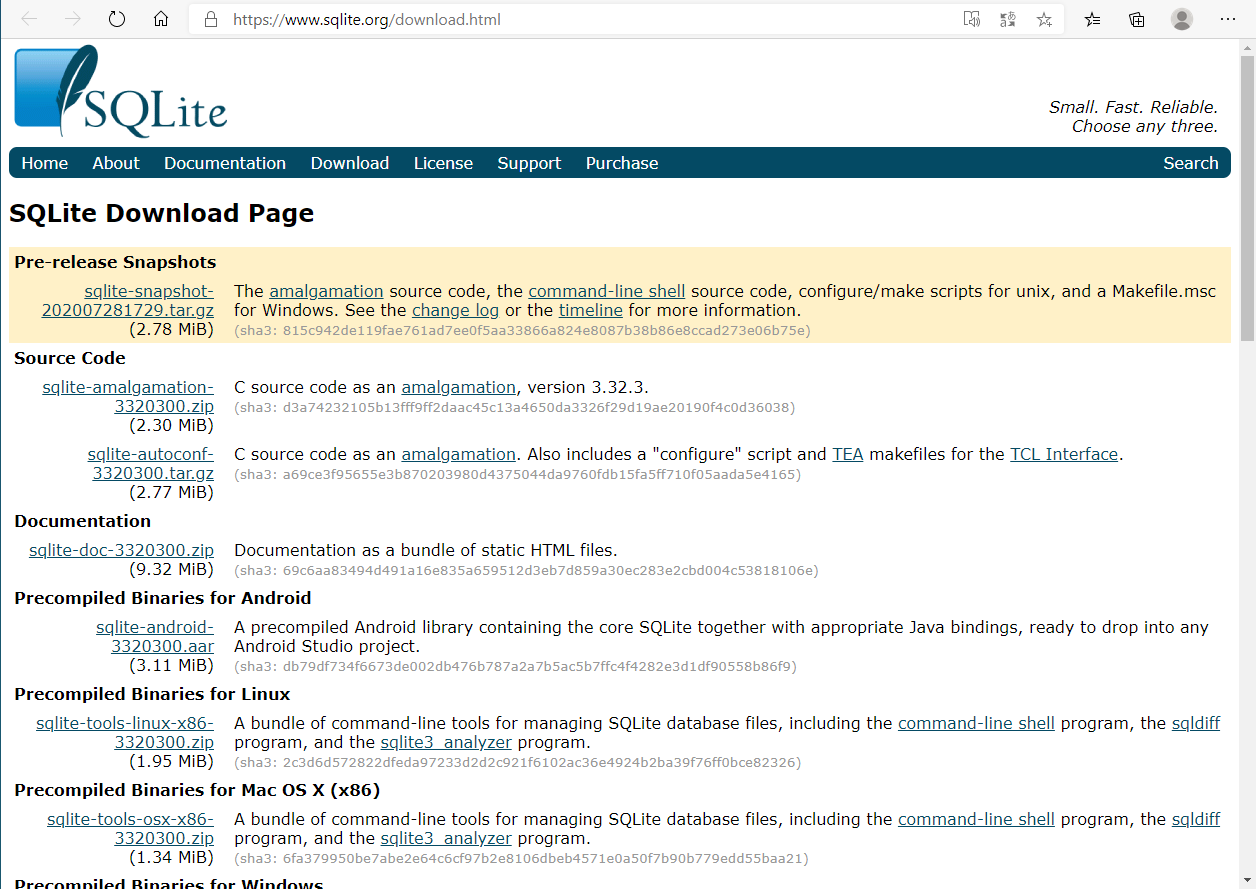Go to the browser Home icon

[x=161, y=19]
